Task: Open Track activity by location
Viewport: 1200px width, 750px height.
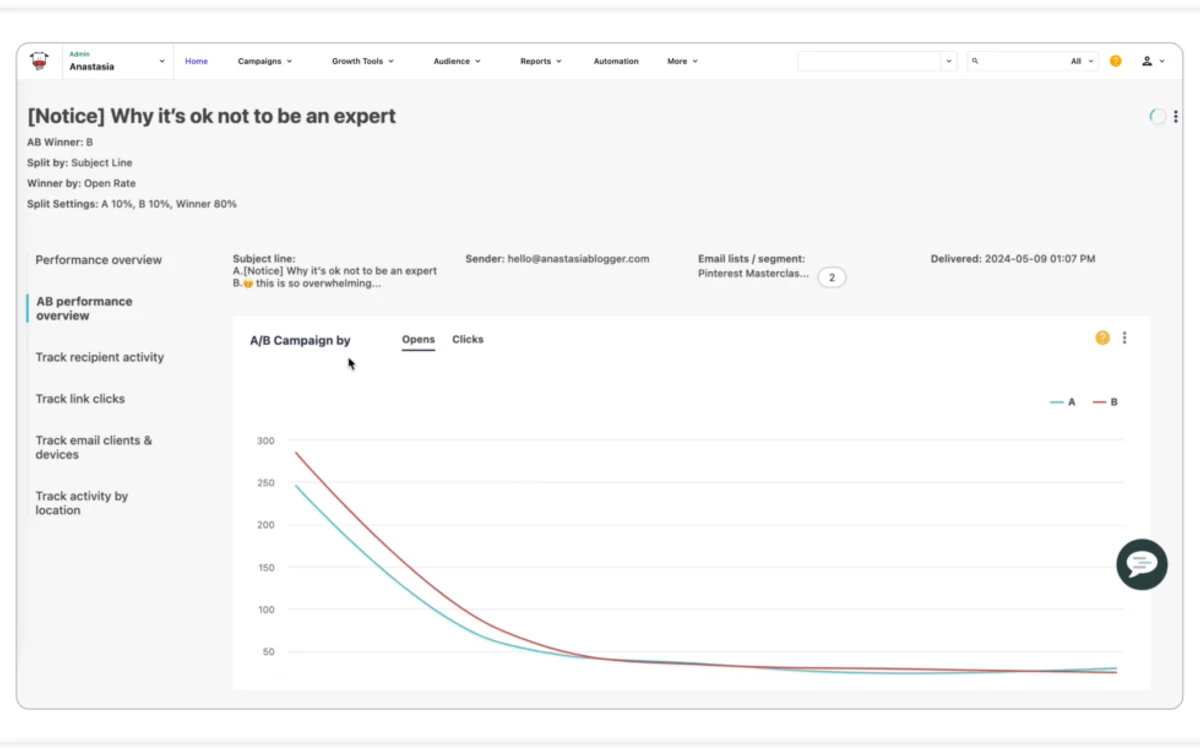Action: coord(82,503)
